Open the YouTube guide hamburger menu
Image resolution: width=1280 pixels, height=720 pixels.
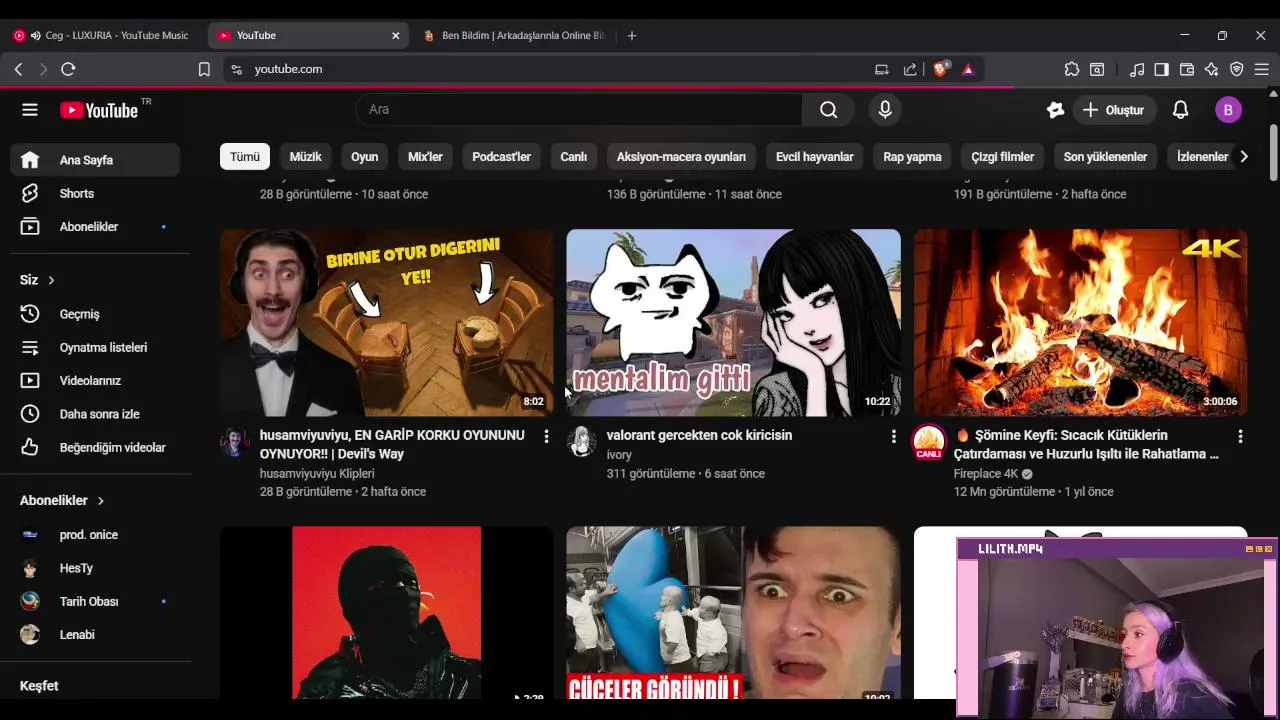pyautogui.click(x=30, y=110)
